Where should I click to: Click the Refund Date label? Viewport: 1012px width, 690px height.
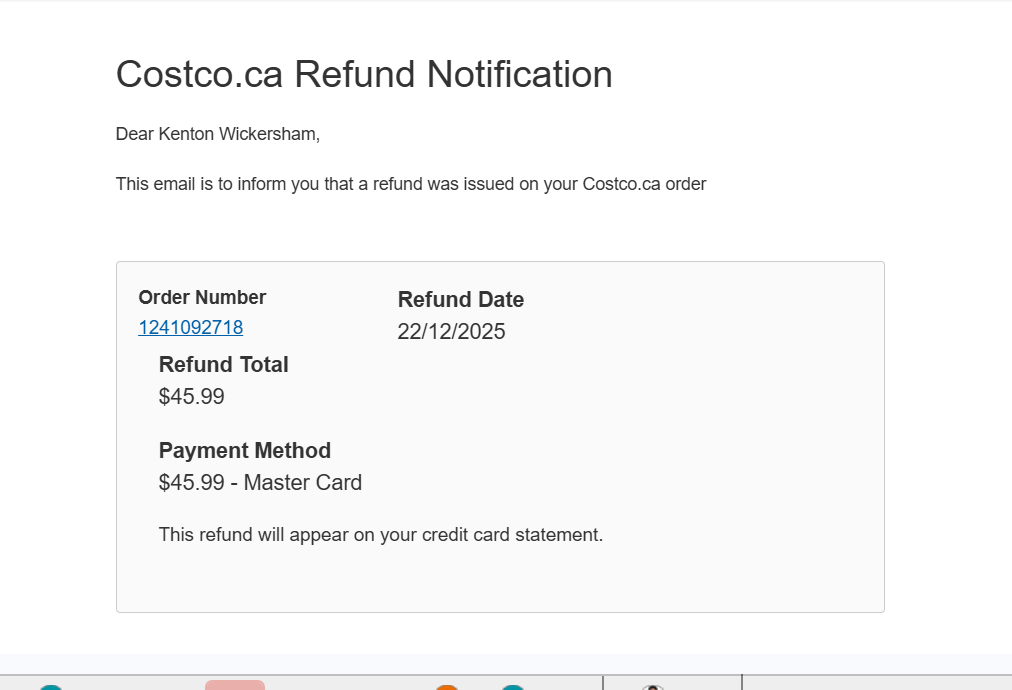[461, 300]
